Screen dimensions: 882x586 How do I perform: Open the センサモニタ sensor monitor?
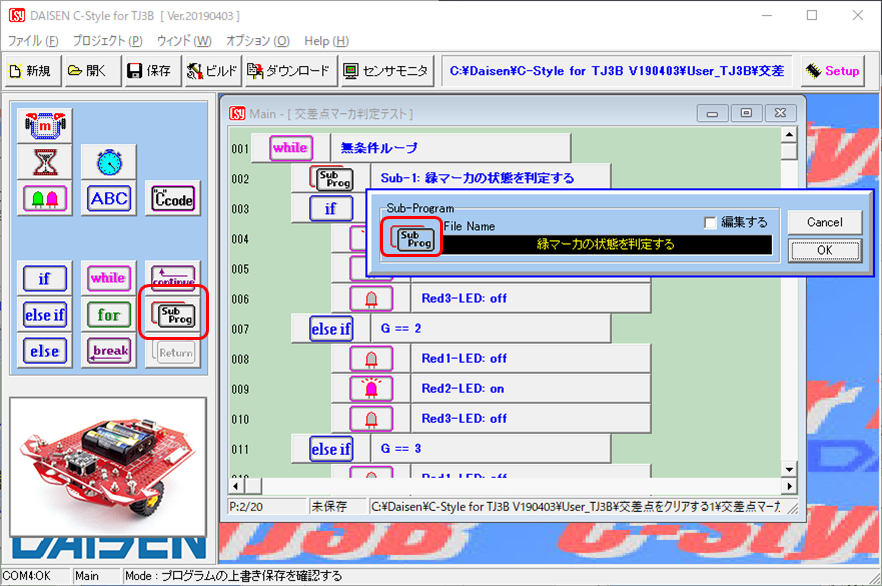pyautogui.click(x=388, y=71)
